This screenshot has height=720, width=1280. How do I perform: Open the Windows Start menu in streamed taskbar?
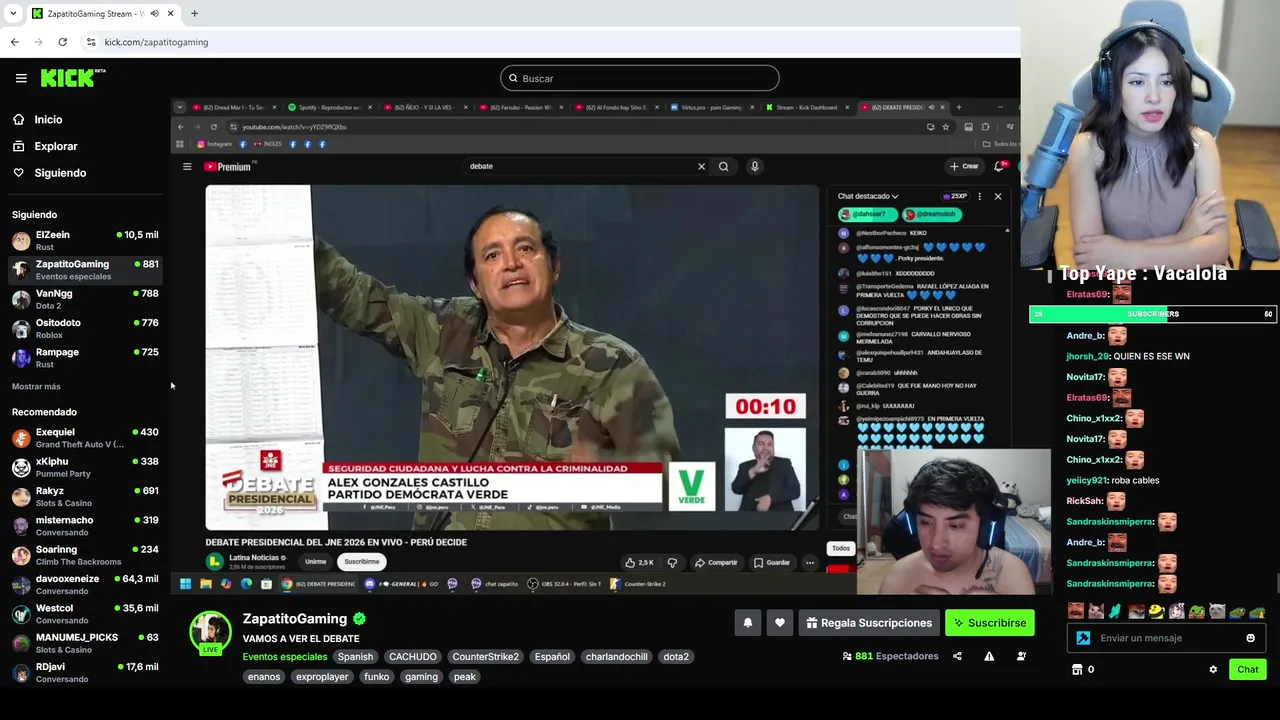tap(185, 584)
